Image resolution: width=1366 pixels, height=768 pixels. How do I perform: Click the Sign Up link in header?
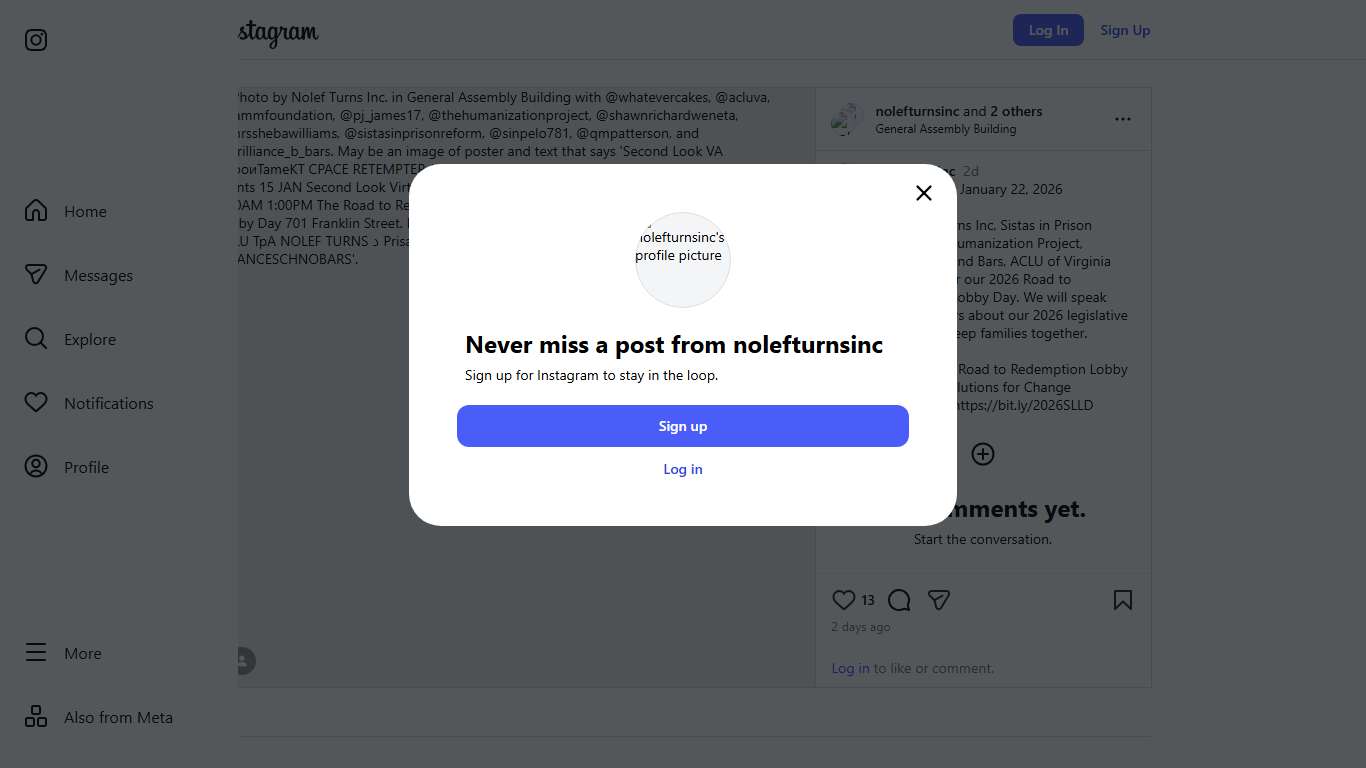click(1125, 30)
